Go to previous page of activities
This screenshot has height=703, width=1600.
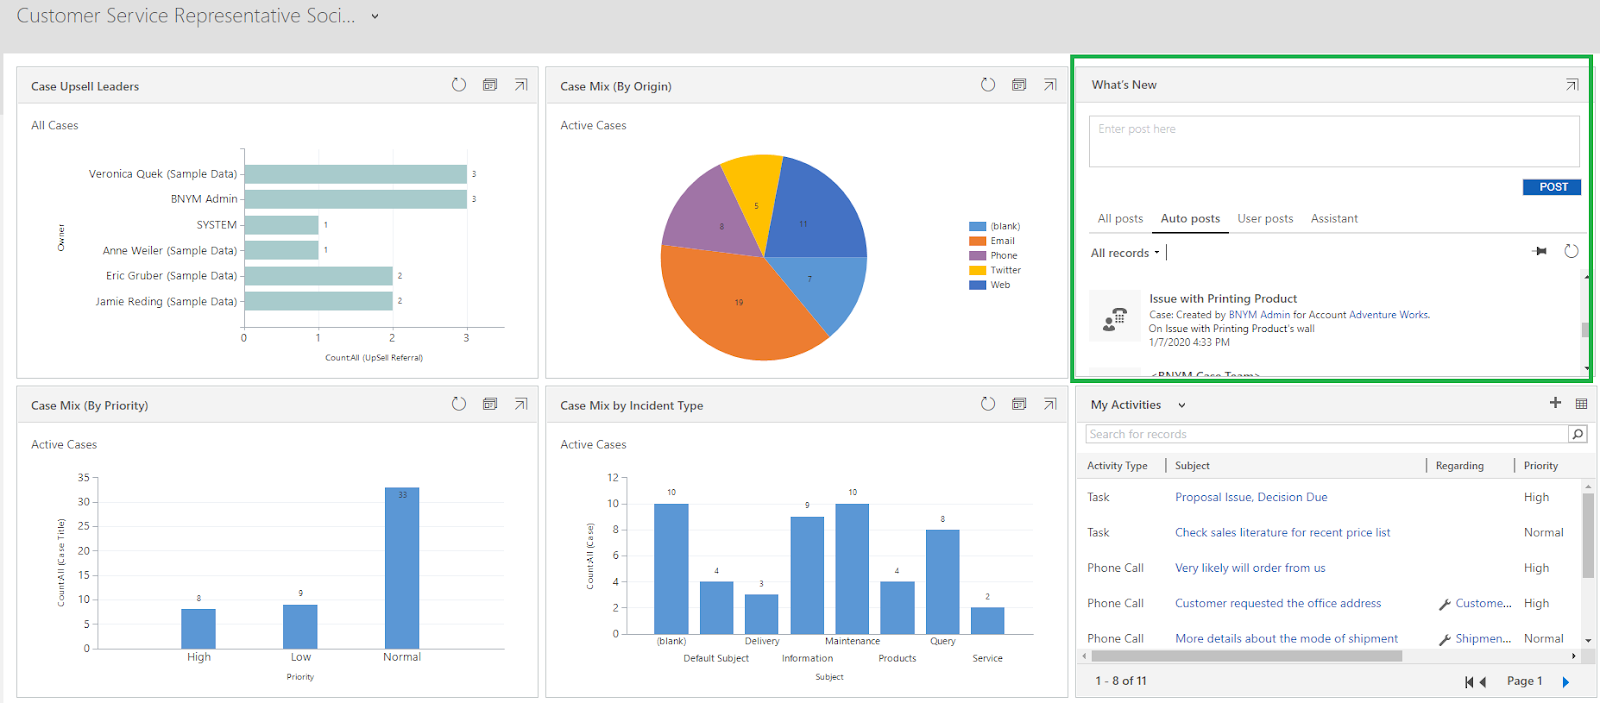1483,682
